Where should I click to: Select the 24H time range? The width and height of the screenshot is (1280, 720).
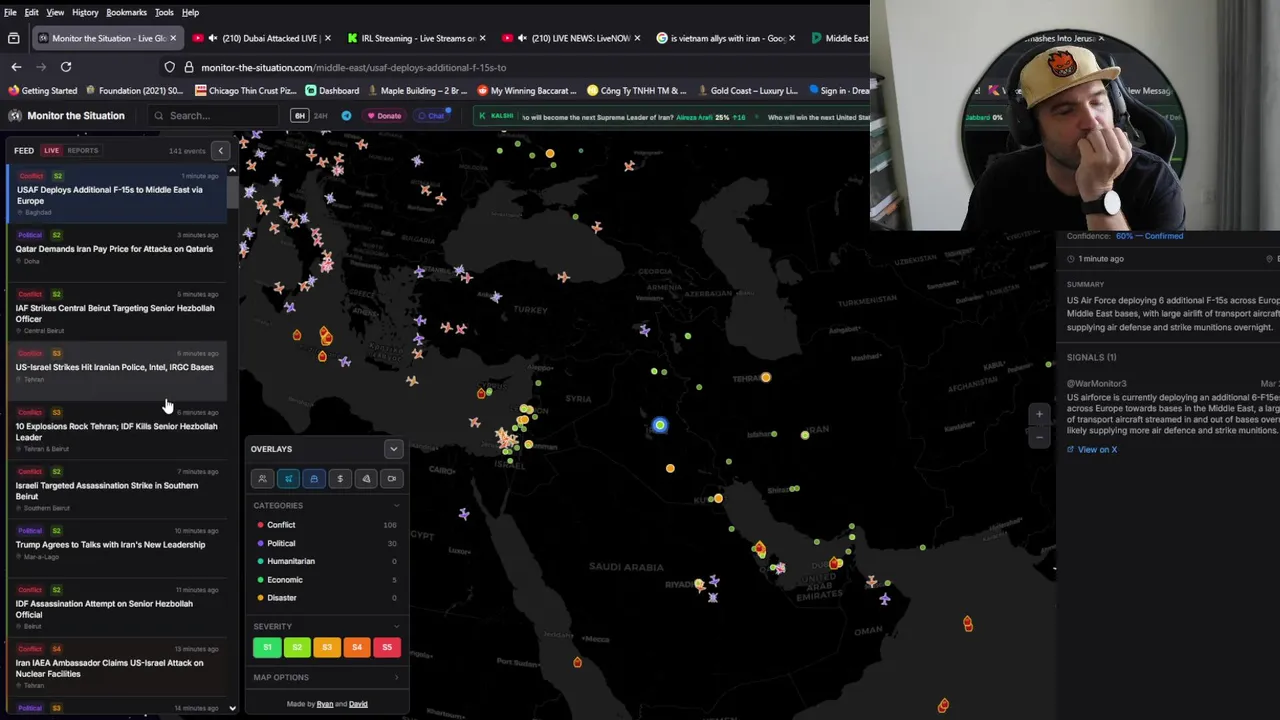[321, 116]
